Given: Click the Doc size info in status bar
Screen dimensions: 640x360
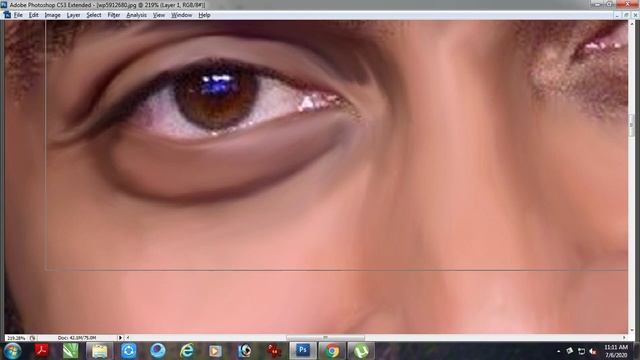Looking at the screenshot, I should 77,338.
